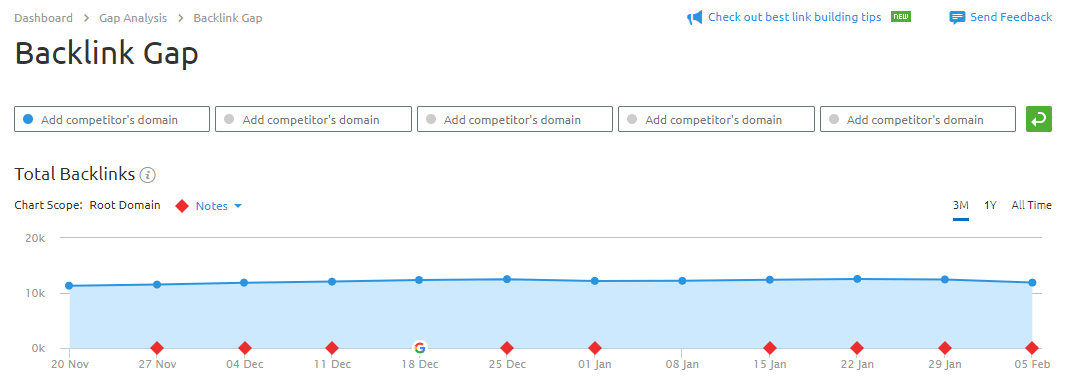Viewport: 1067px width, 389px height.
Task: Click the green compare arrow button
Action: (1038, 119)
